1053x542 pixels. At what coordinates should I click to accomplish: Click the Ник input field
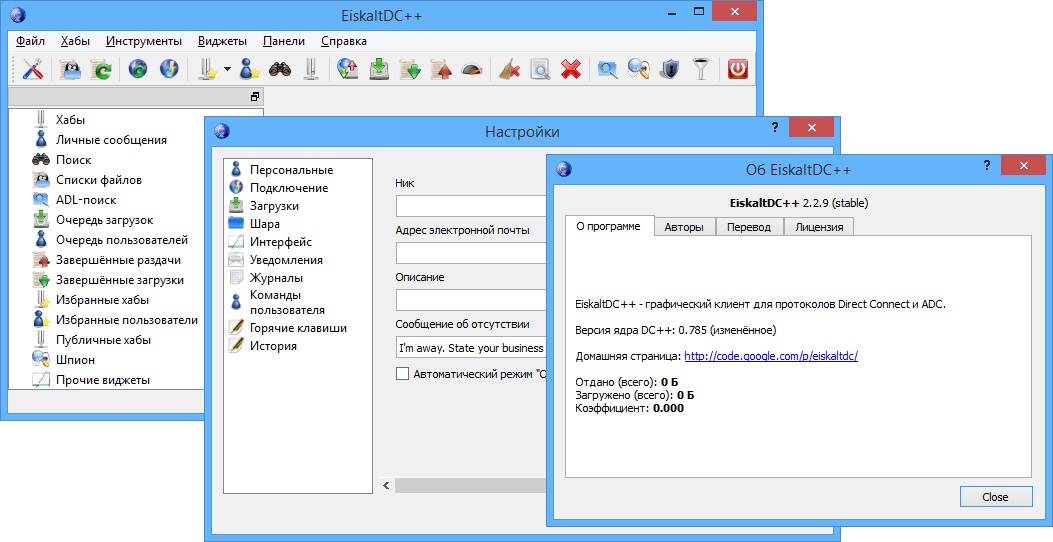click(x=471, y=206)
